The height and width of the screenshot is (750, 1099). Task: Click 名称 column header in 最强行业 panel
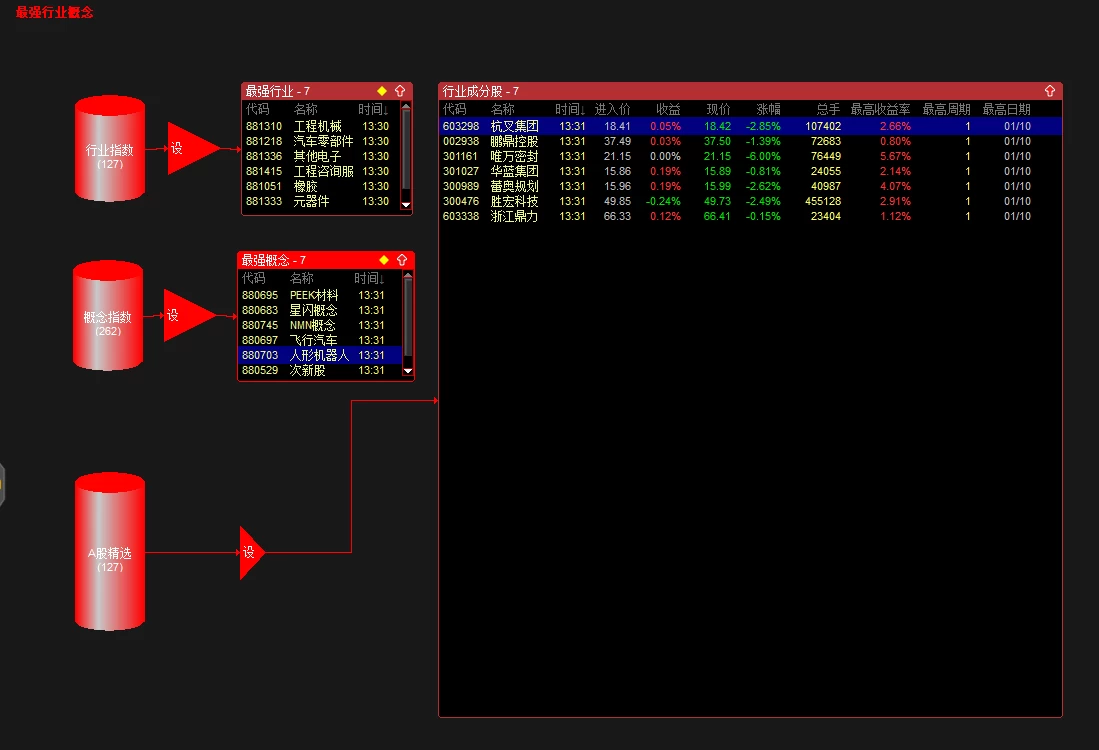click(x=306, y=109)
